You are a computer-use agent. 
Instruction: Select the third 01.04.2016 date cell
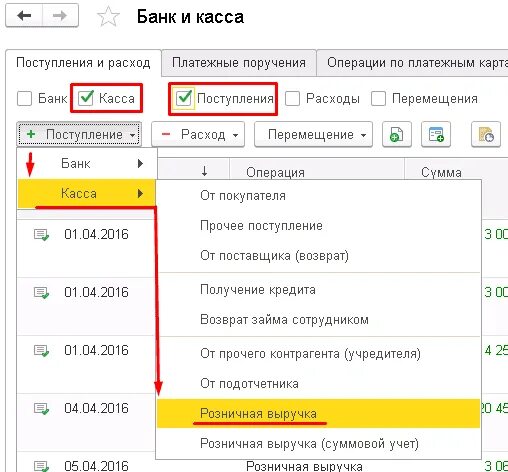point(96,351)
